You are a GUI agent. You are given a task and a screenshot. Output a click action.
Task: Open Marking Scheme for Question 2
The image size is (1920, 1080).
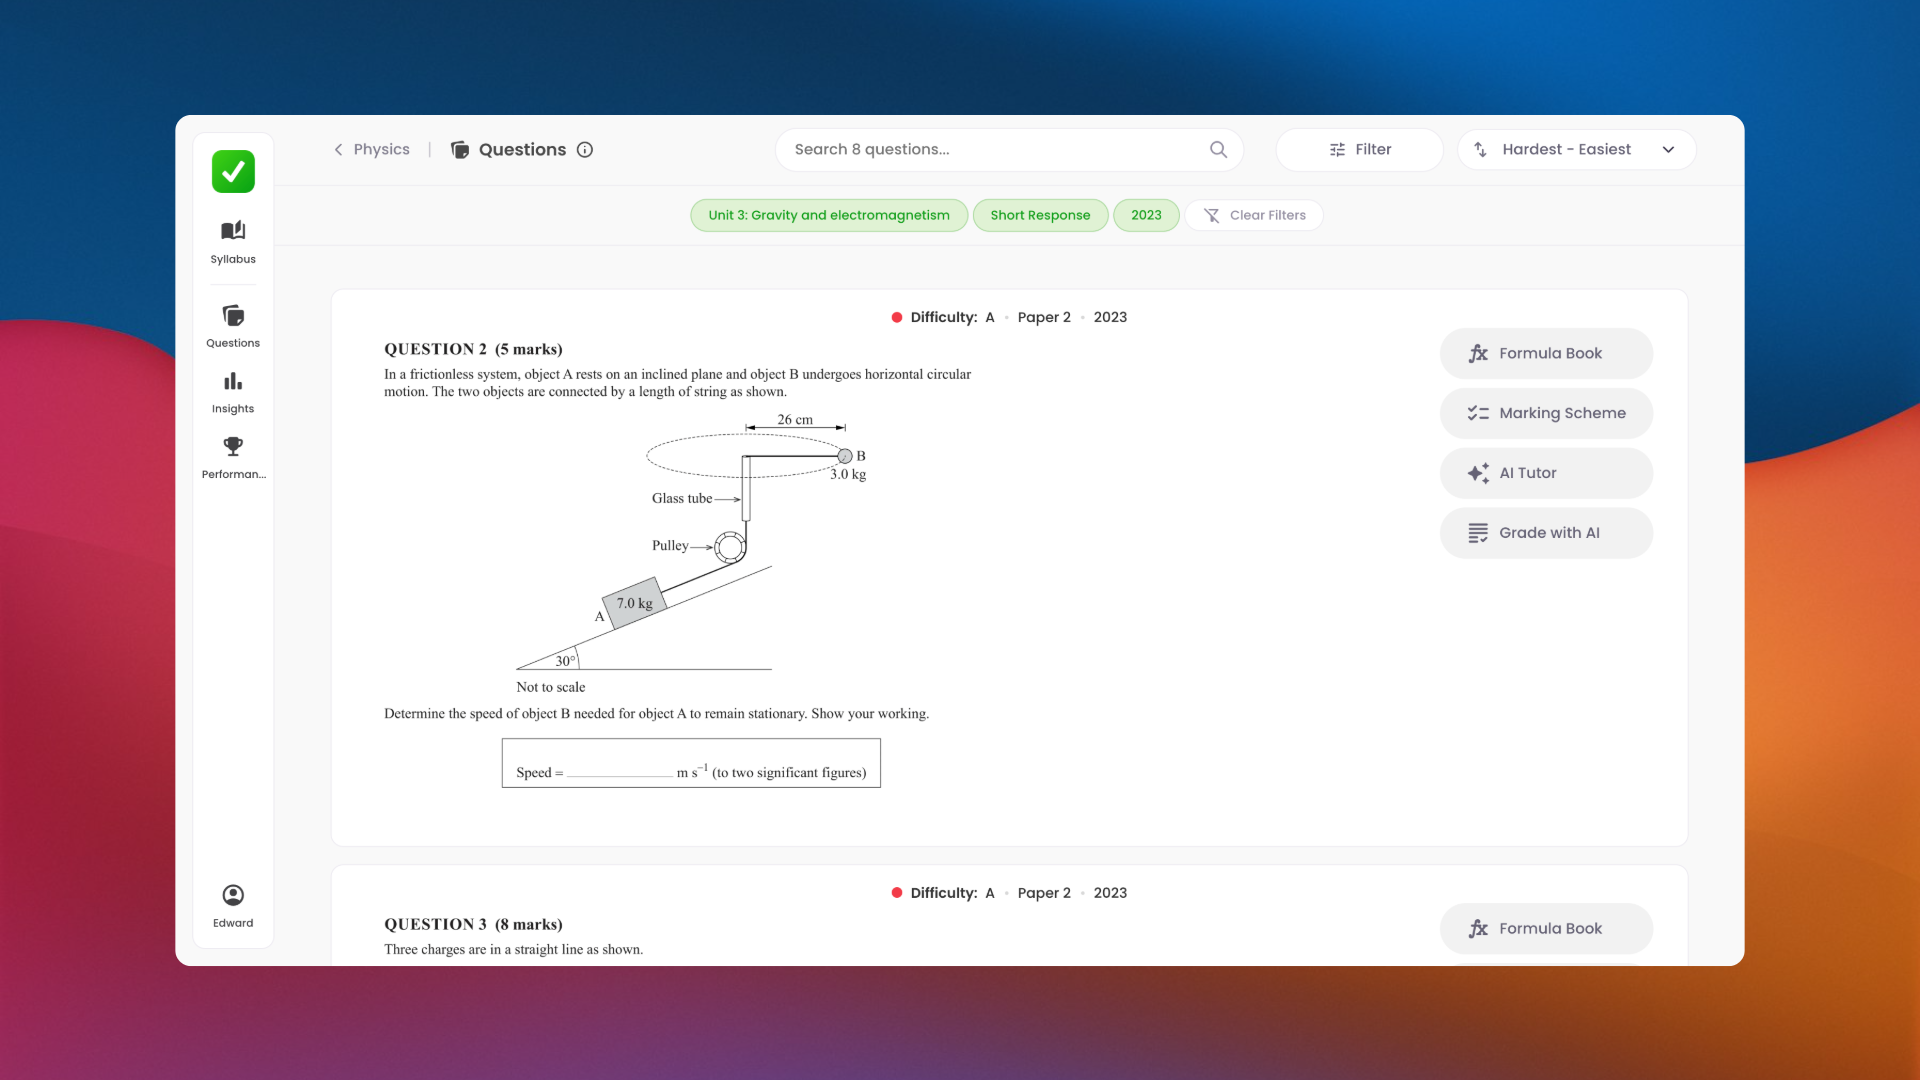1546,413
